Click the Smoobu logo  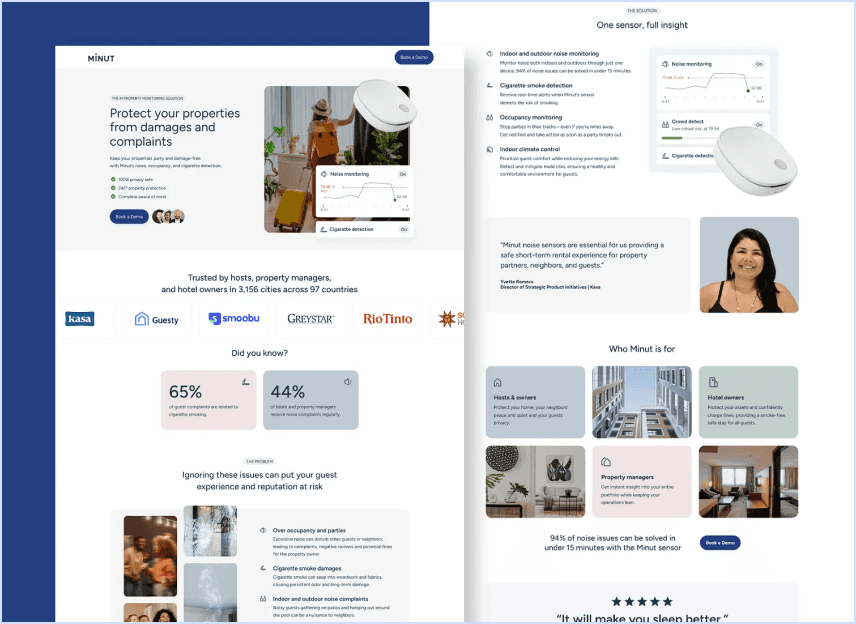(x=234, y=318)
